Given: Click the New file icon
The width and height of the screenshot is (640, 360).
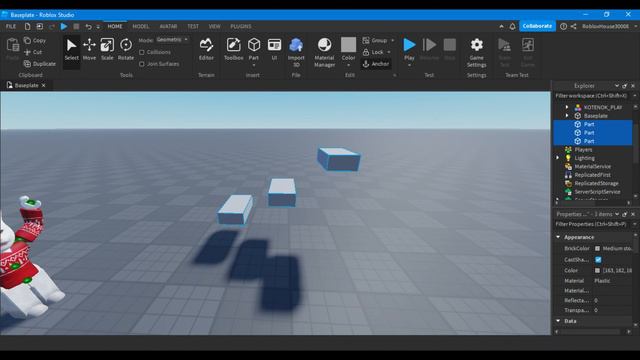Looking at the screenshot, I should tap(27, 27).
